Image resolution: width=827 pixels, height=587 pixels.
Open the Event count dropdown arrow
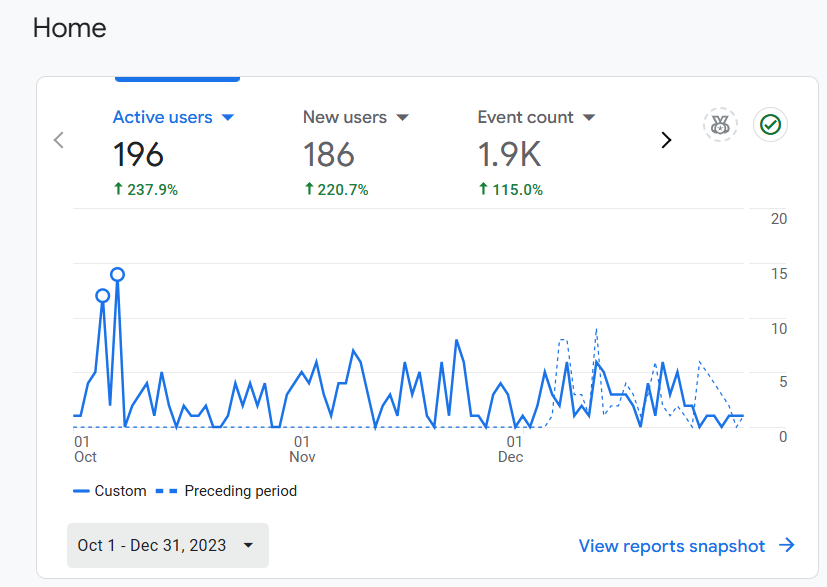[589, 118]
